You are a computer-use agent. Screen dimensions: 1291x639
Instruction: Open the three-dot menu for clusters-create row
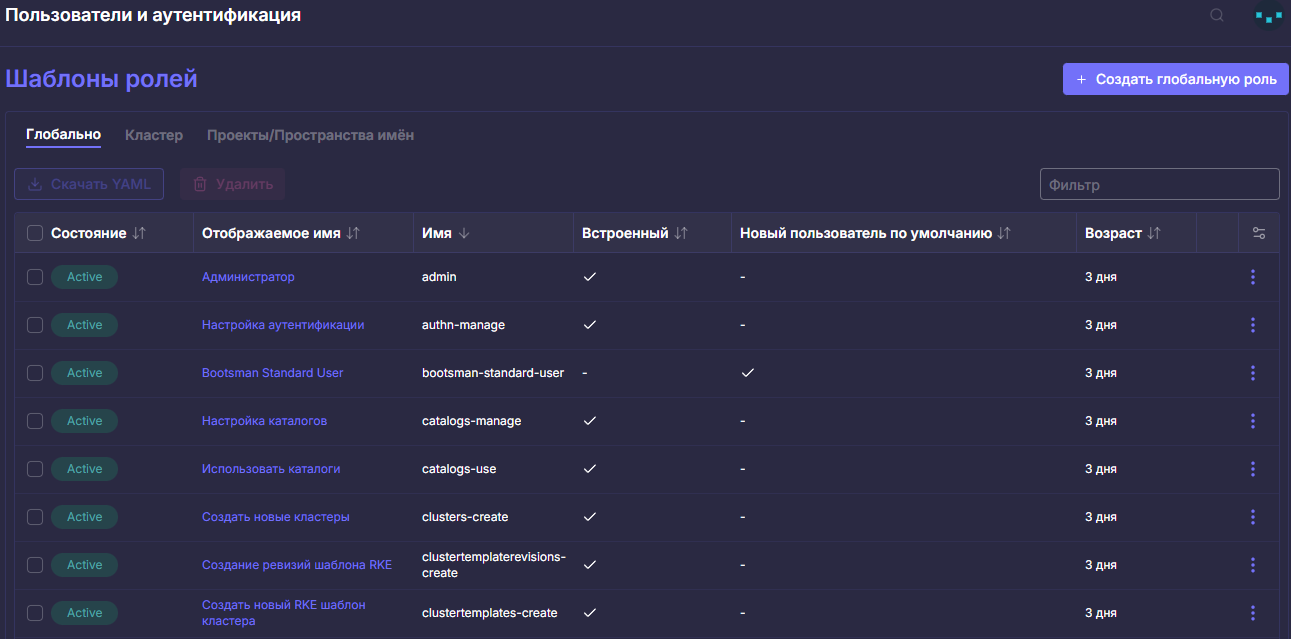tap(1253, 517)
